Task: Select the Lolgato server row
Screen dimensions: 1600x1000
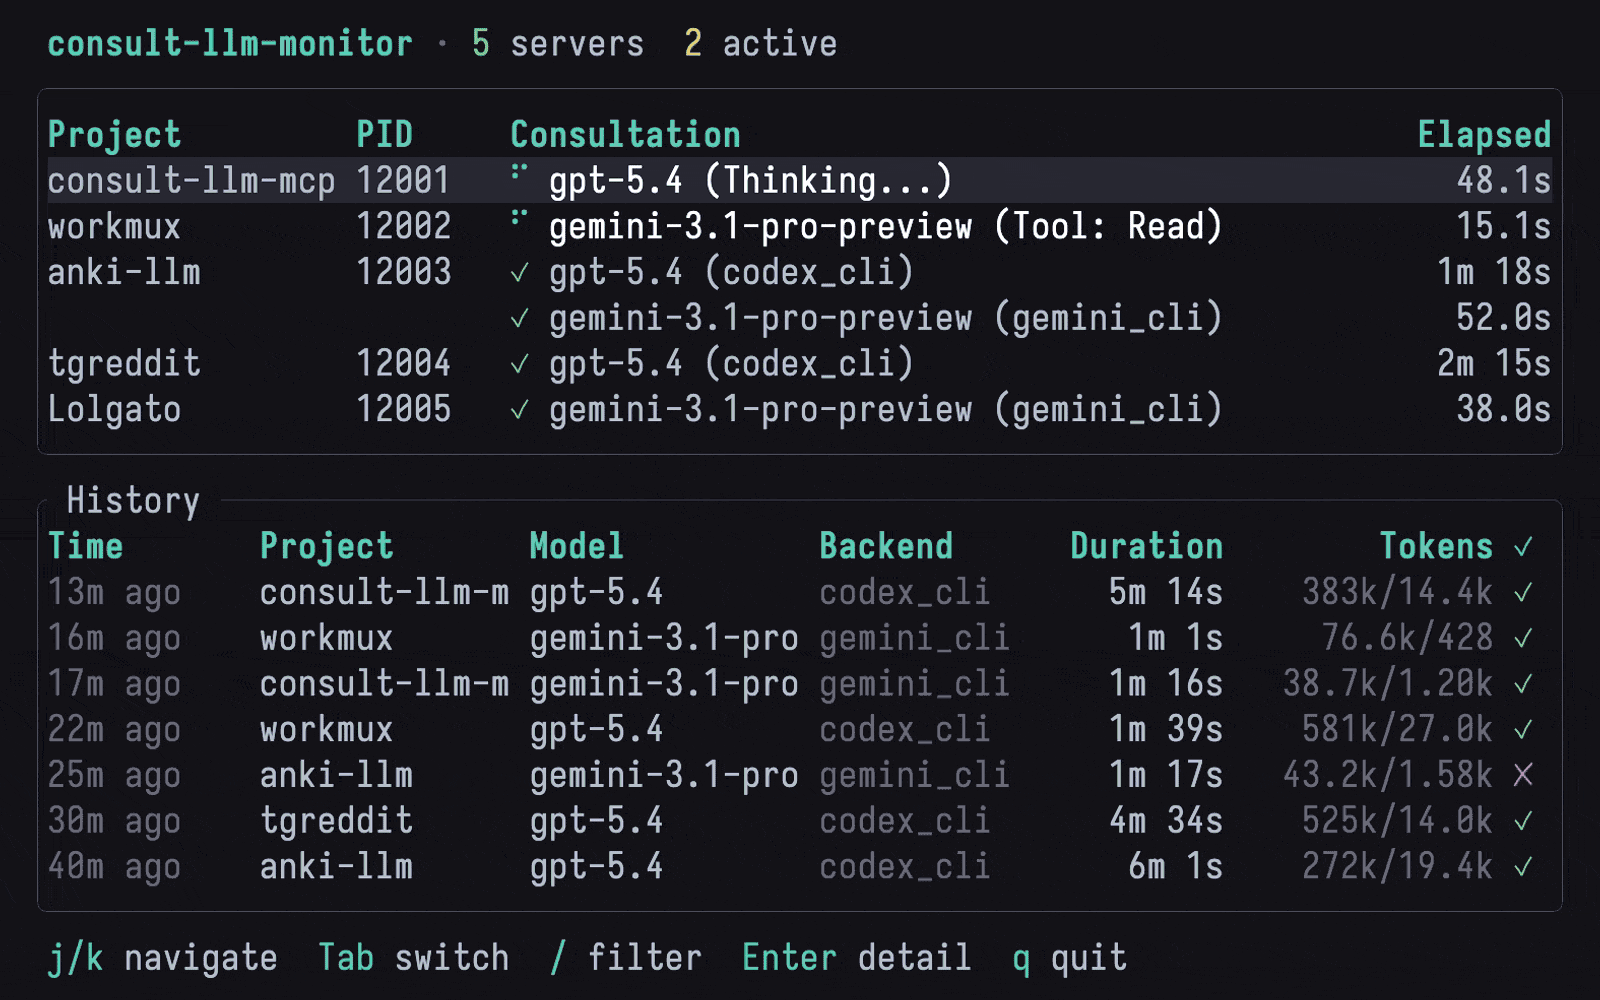Action: tap(799, 409)
